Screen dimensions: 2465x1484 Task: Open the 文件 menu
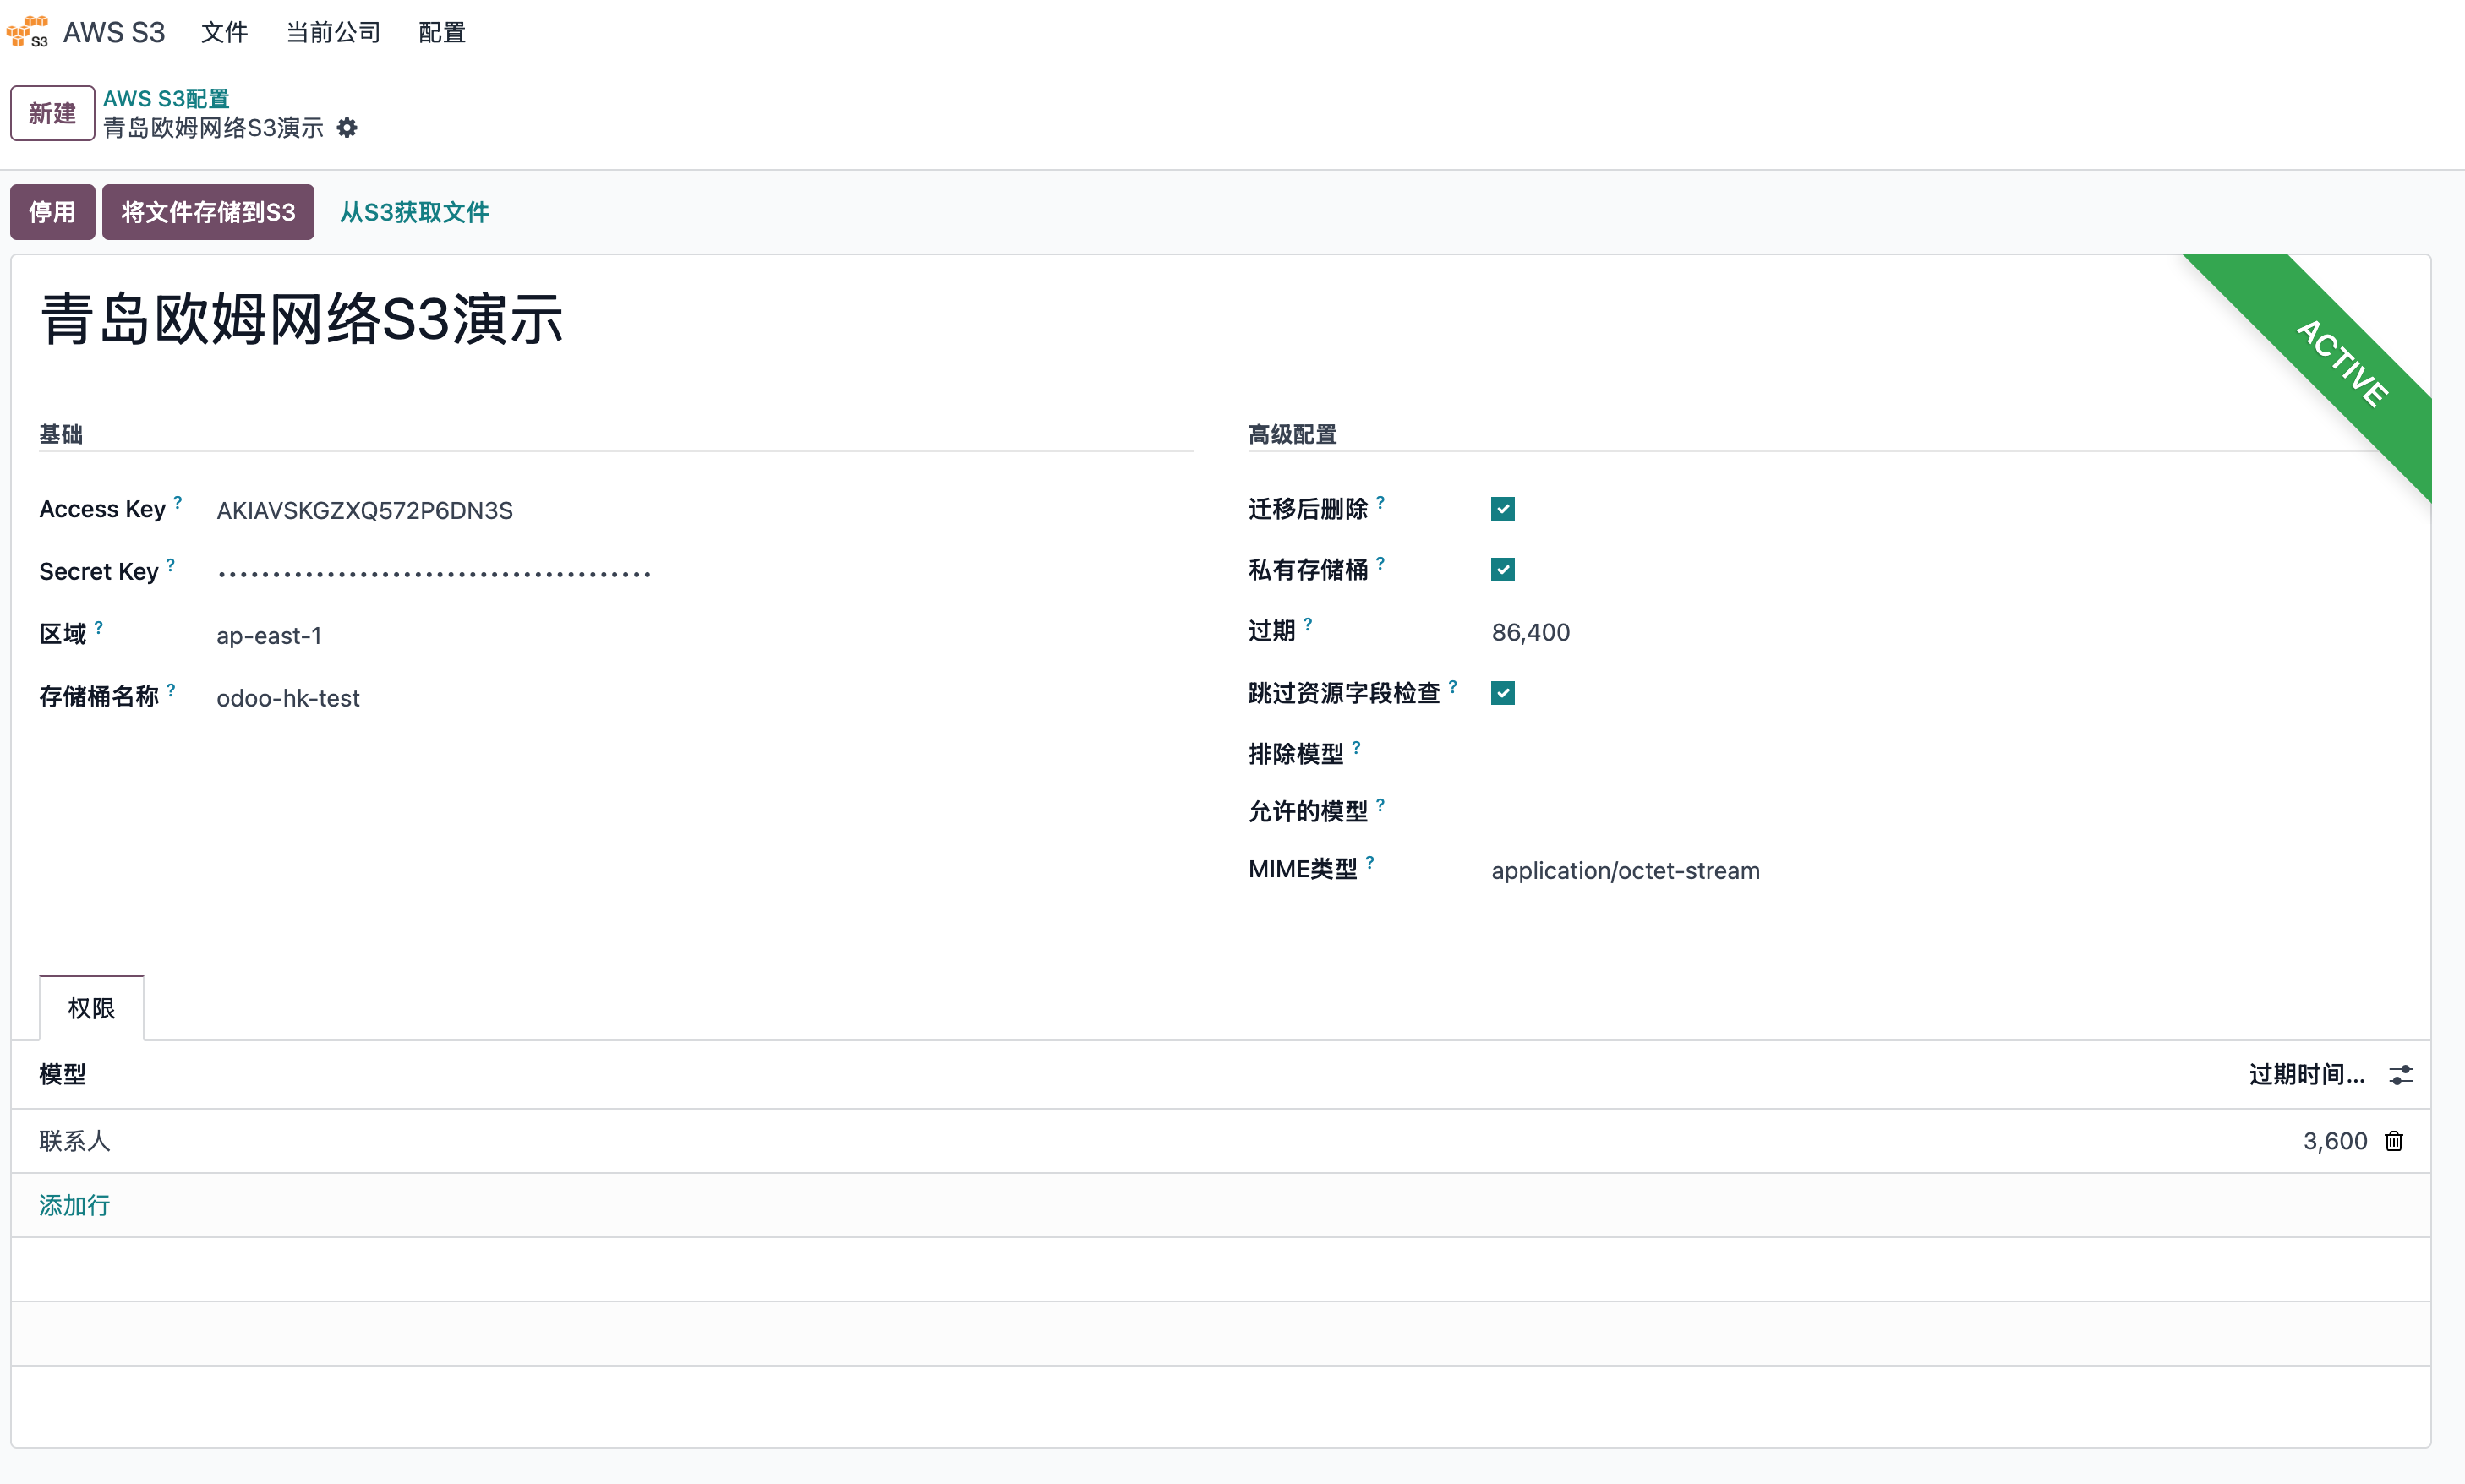point(224,33)
